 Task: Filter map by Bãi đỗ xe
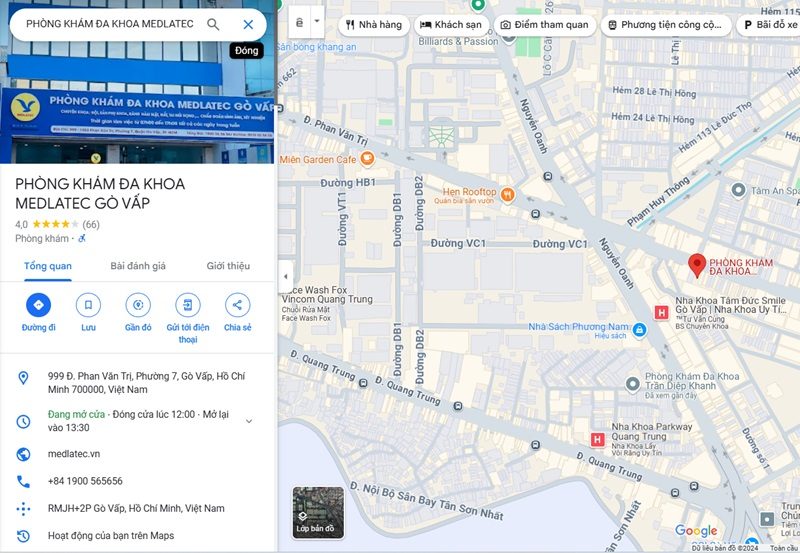coord(769,24)
